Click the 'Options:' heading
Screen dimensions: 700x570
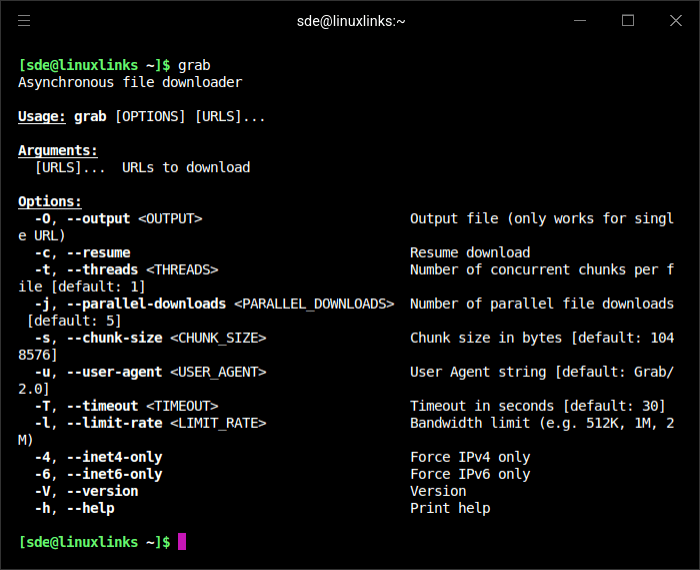50,201
